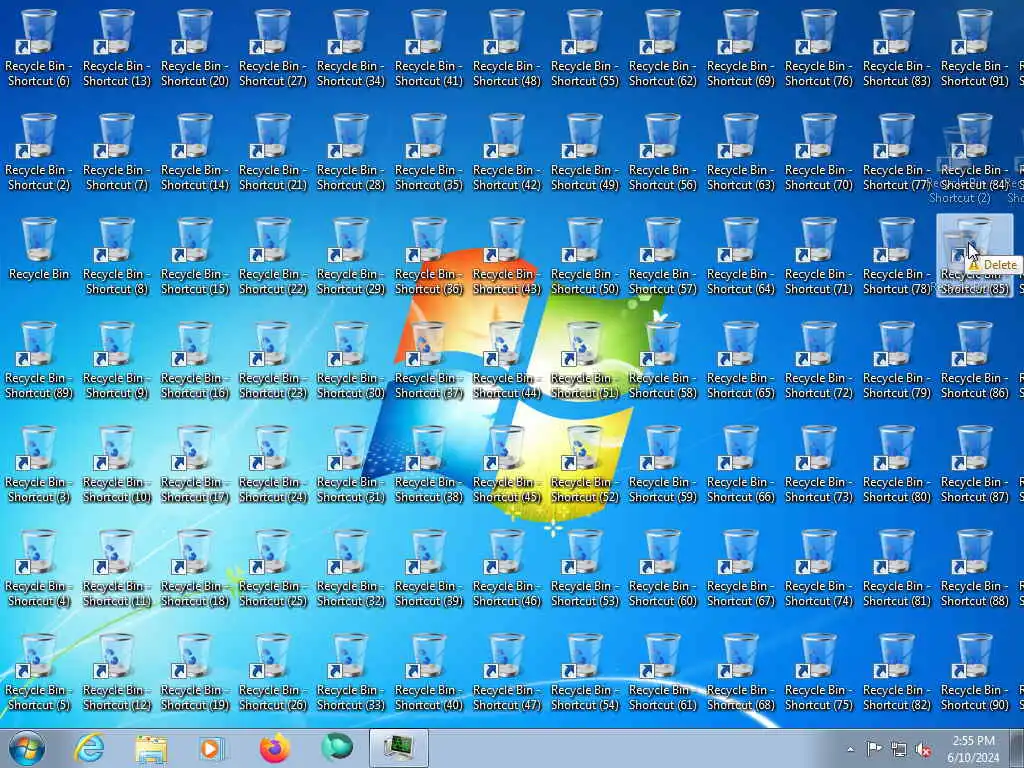Screen dimensions: 1024x768
Task: Select Recycle Bin - Shortcut (72) icon
Action: coord(818,360)
